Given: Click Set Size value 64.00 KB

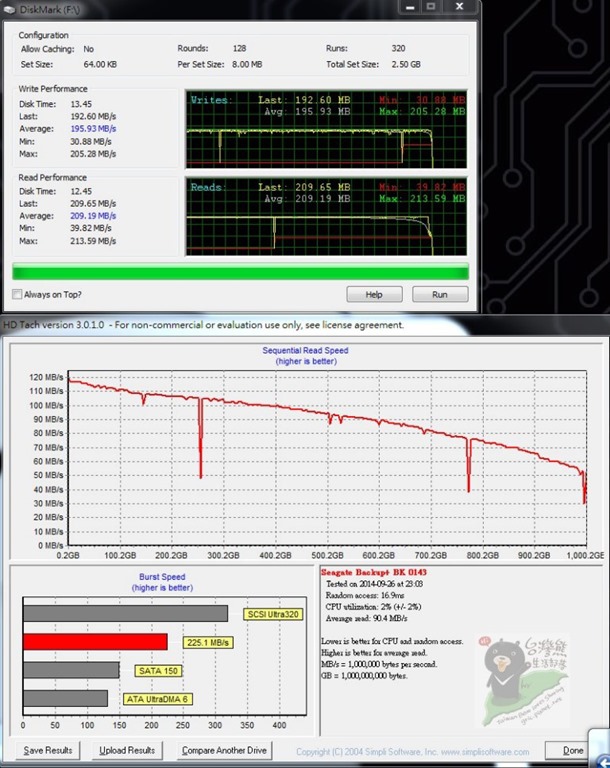Looking at the screenshot, I should 100,64.
